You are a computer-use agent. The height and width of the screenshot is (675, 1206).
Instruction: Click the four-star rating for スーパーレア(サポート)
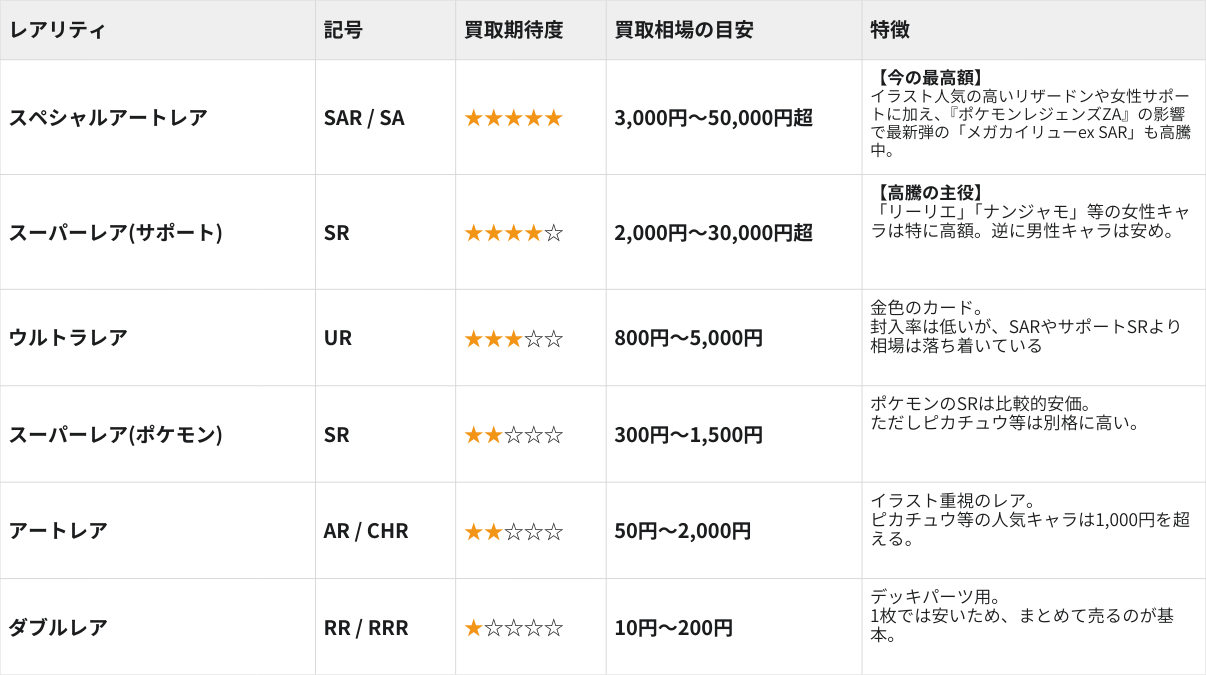click(513, 233)
